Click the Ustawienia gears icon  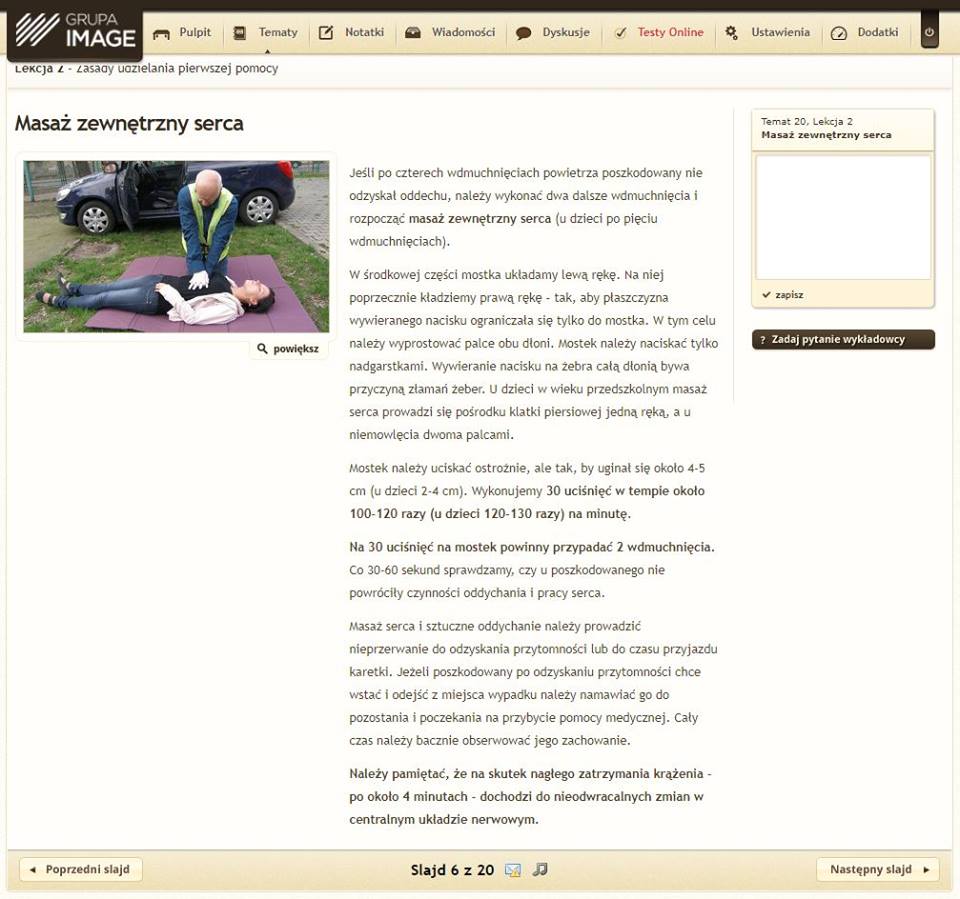[x=731, y=32]
